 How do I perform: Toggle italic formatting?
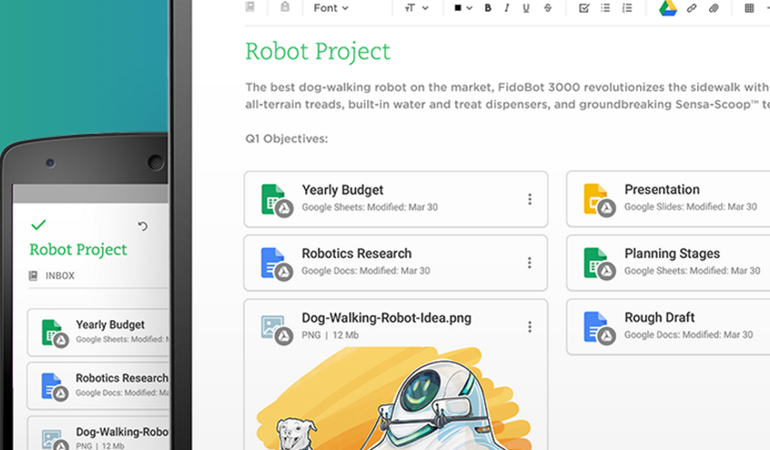tap(507, 8)
